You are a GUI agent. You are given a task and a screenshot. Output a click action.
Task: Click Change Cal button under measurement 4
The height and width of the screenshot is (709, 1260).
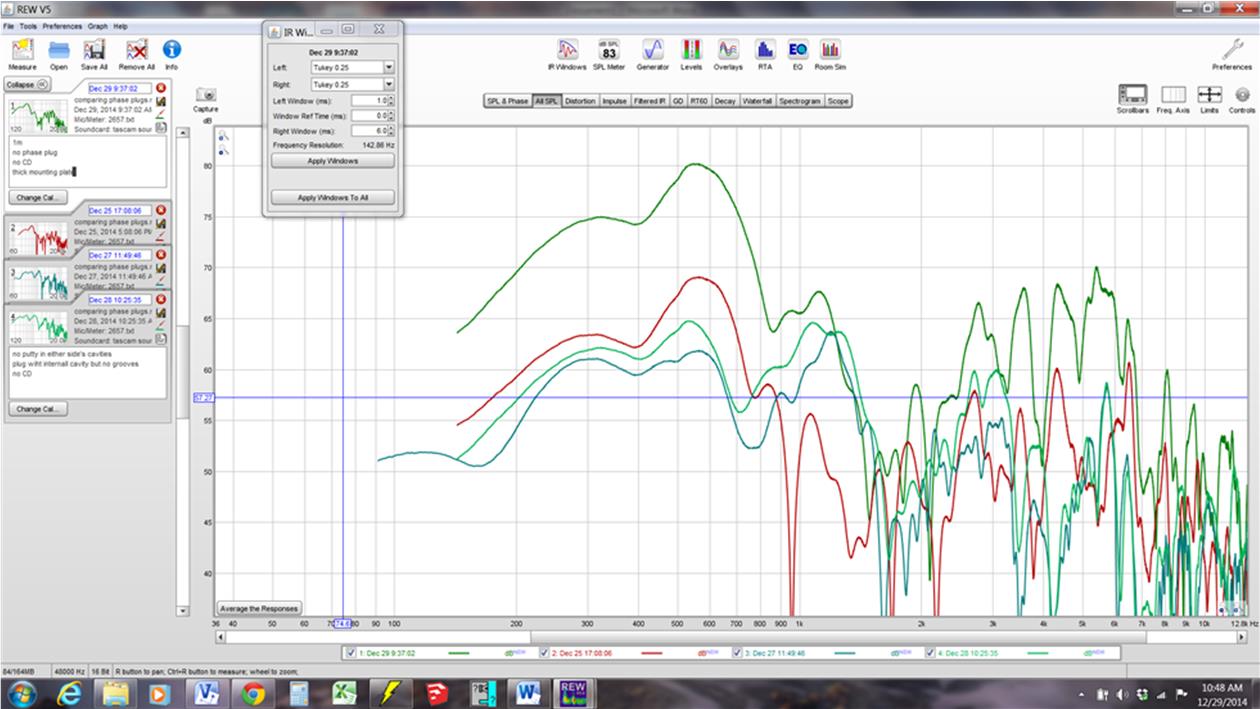[x=37, y=409]
